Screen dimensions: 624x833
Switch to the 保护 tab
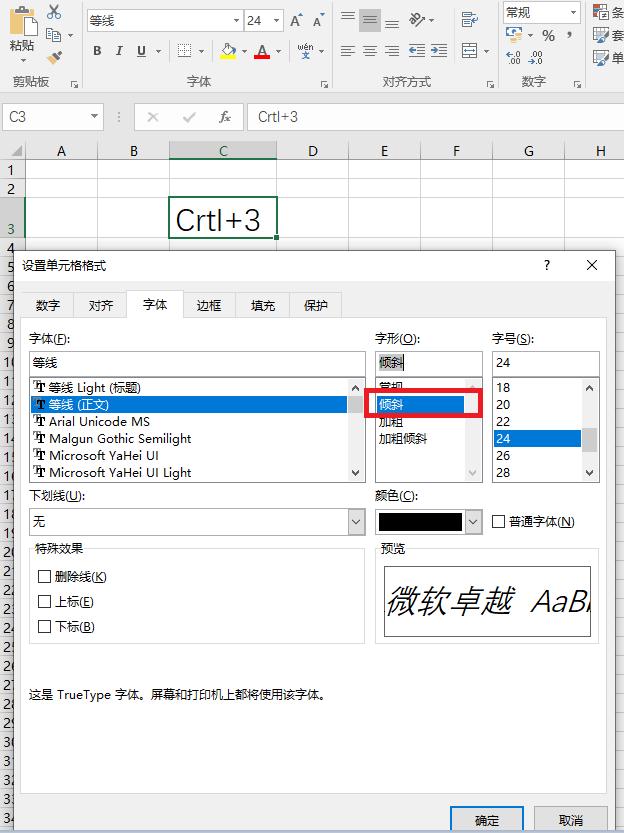315,305
